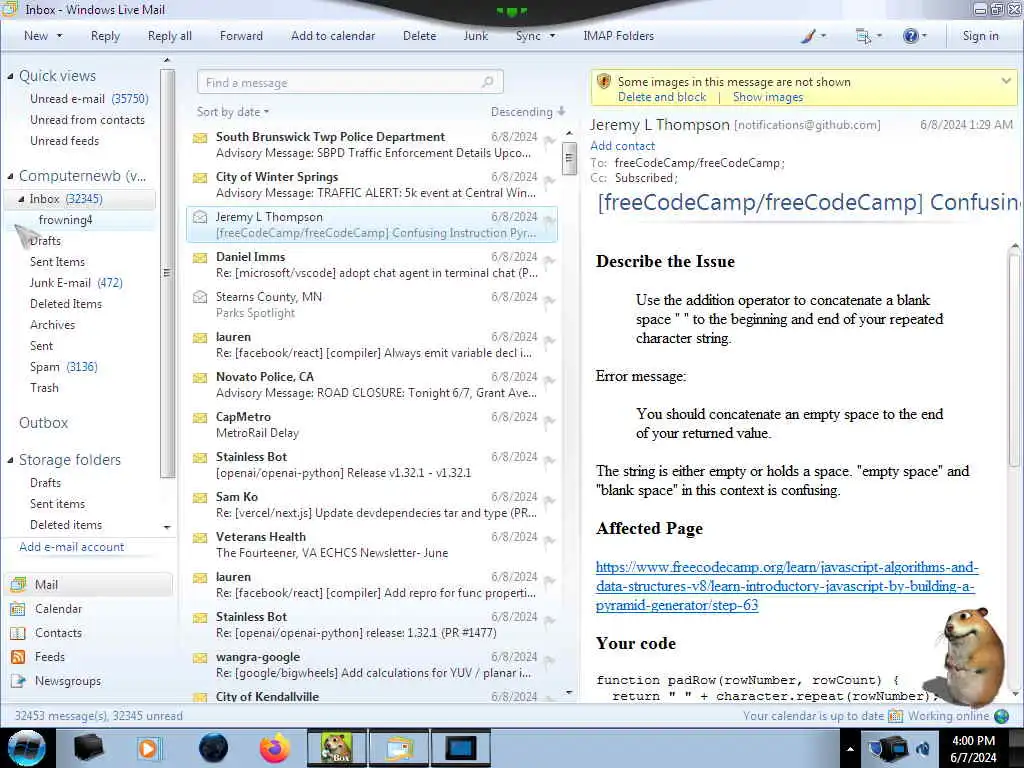Viewport: 1024px width, 768px height.
Task: Collapse the Inbox folder tree
Action: pyautogui.click(x=21, y=199)
